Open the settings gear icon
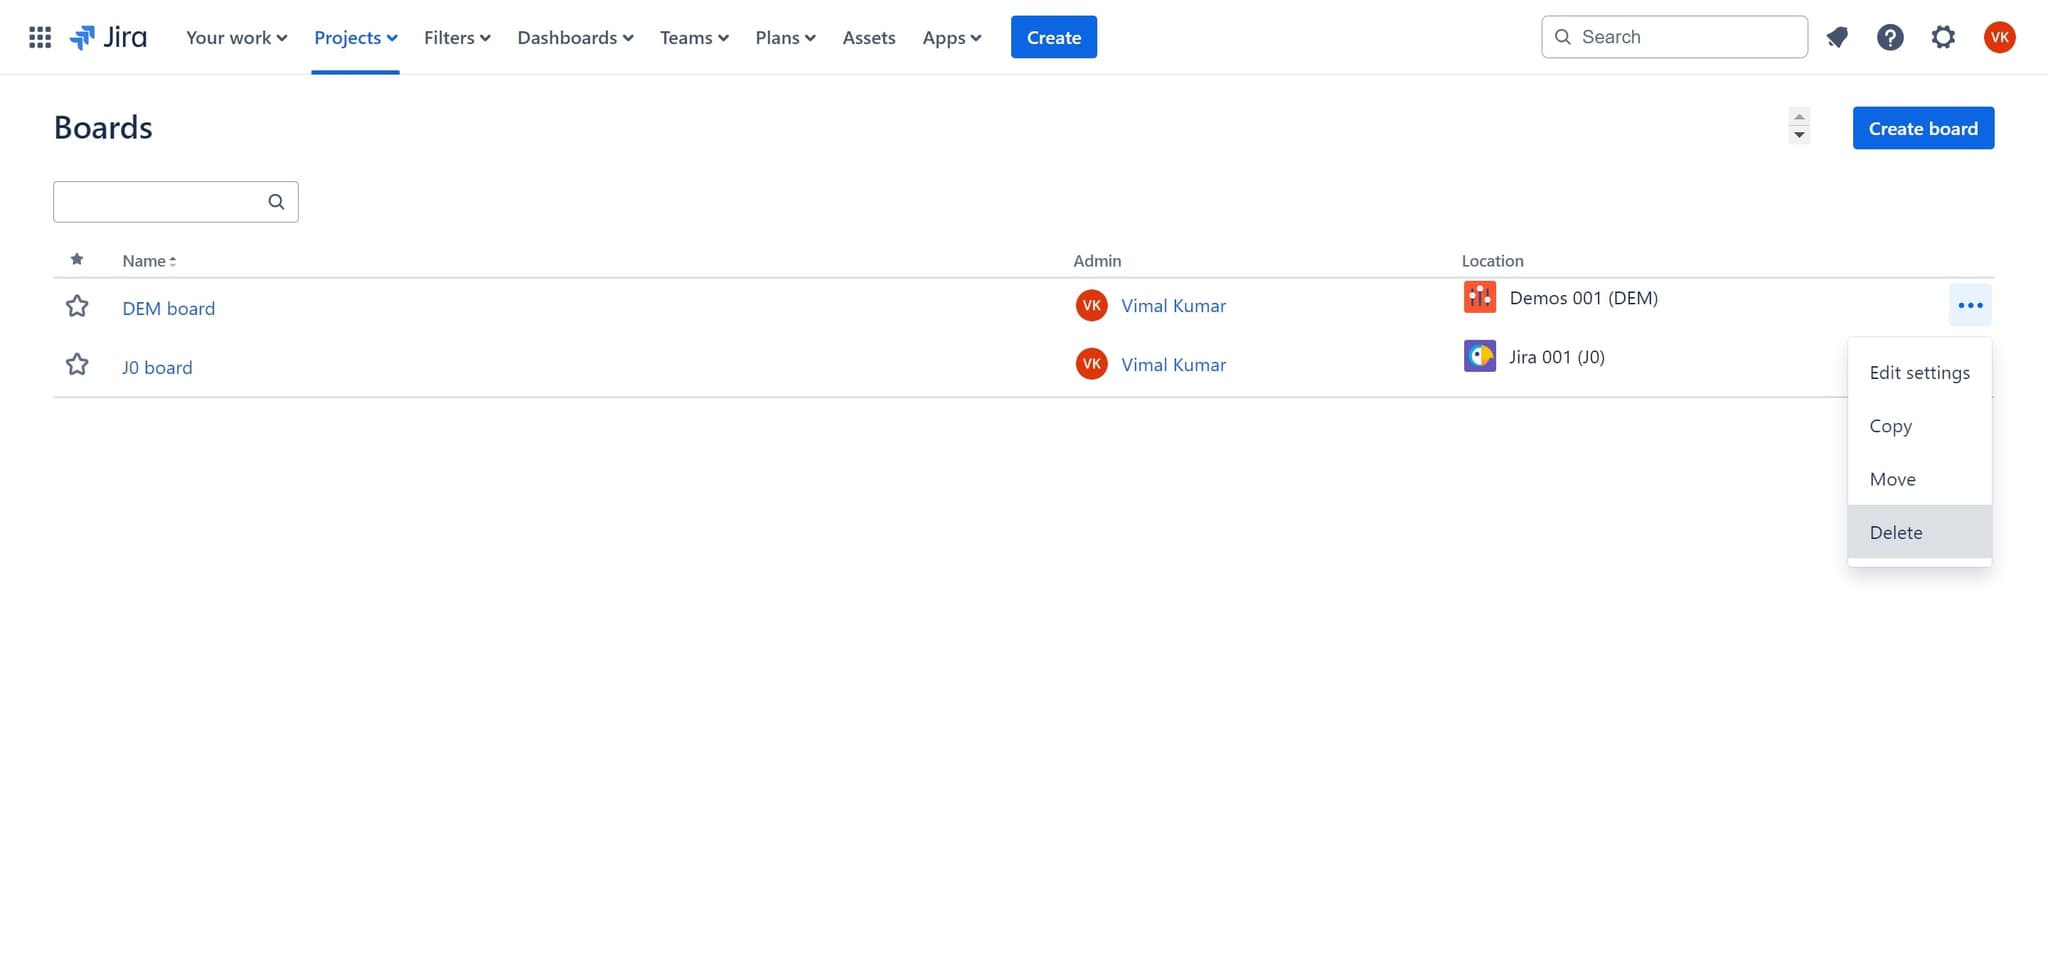The height and width of the screenshot is (972, 2048). pyautogui.click(x=1942, y=37)
